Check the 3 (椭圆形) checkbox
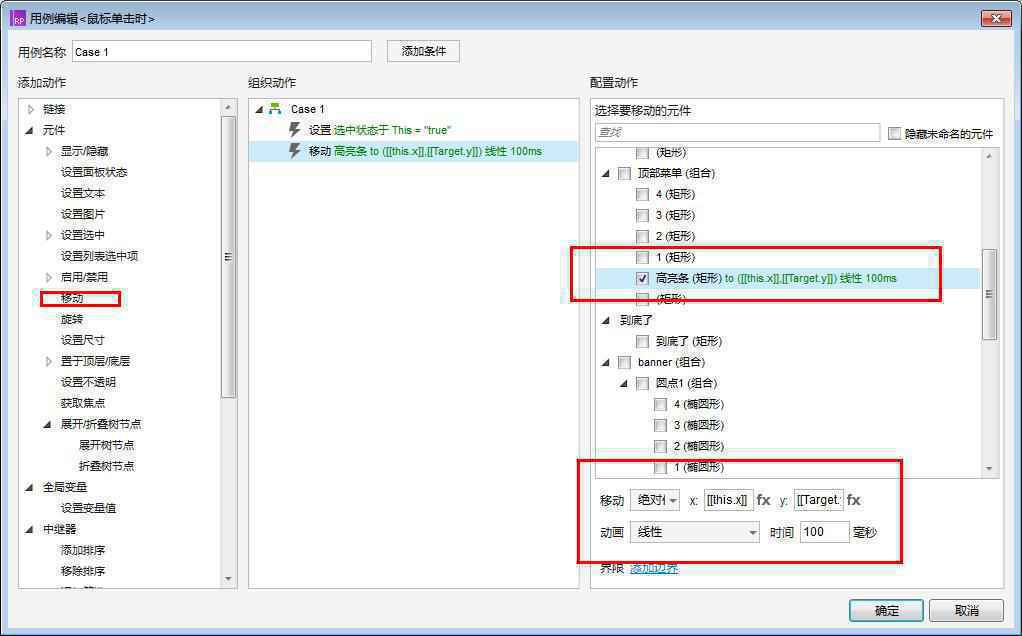Viewport: 1022px width, 636px height. point(660,425)
